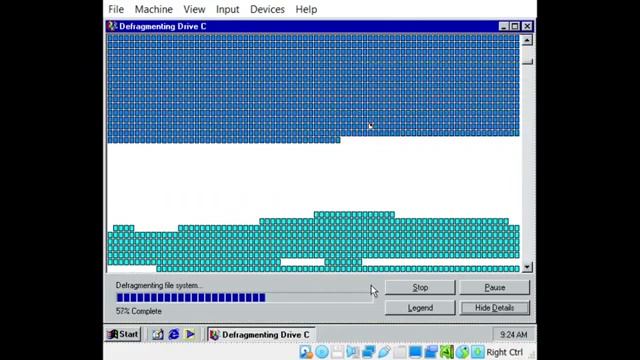This screenshot has width=640, height=360.
Task: Open the Legend button
Action: [x=420, y=308]
